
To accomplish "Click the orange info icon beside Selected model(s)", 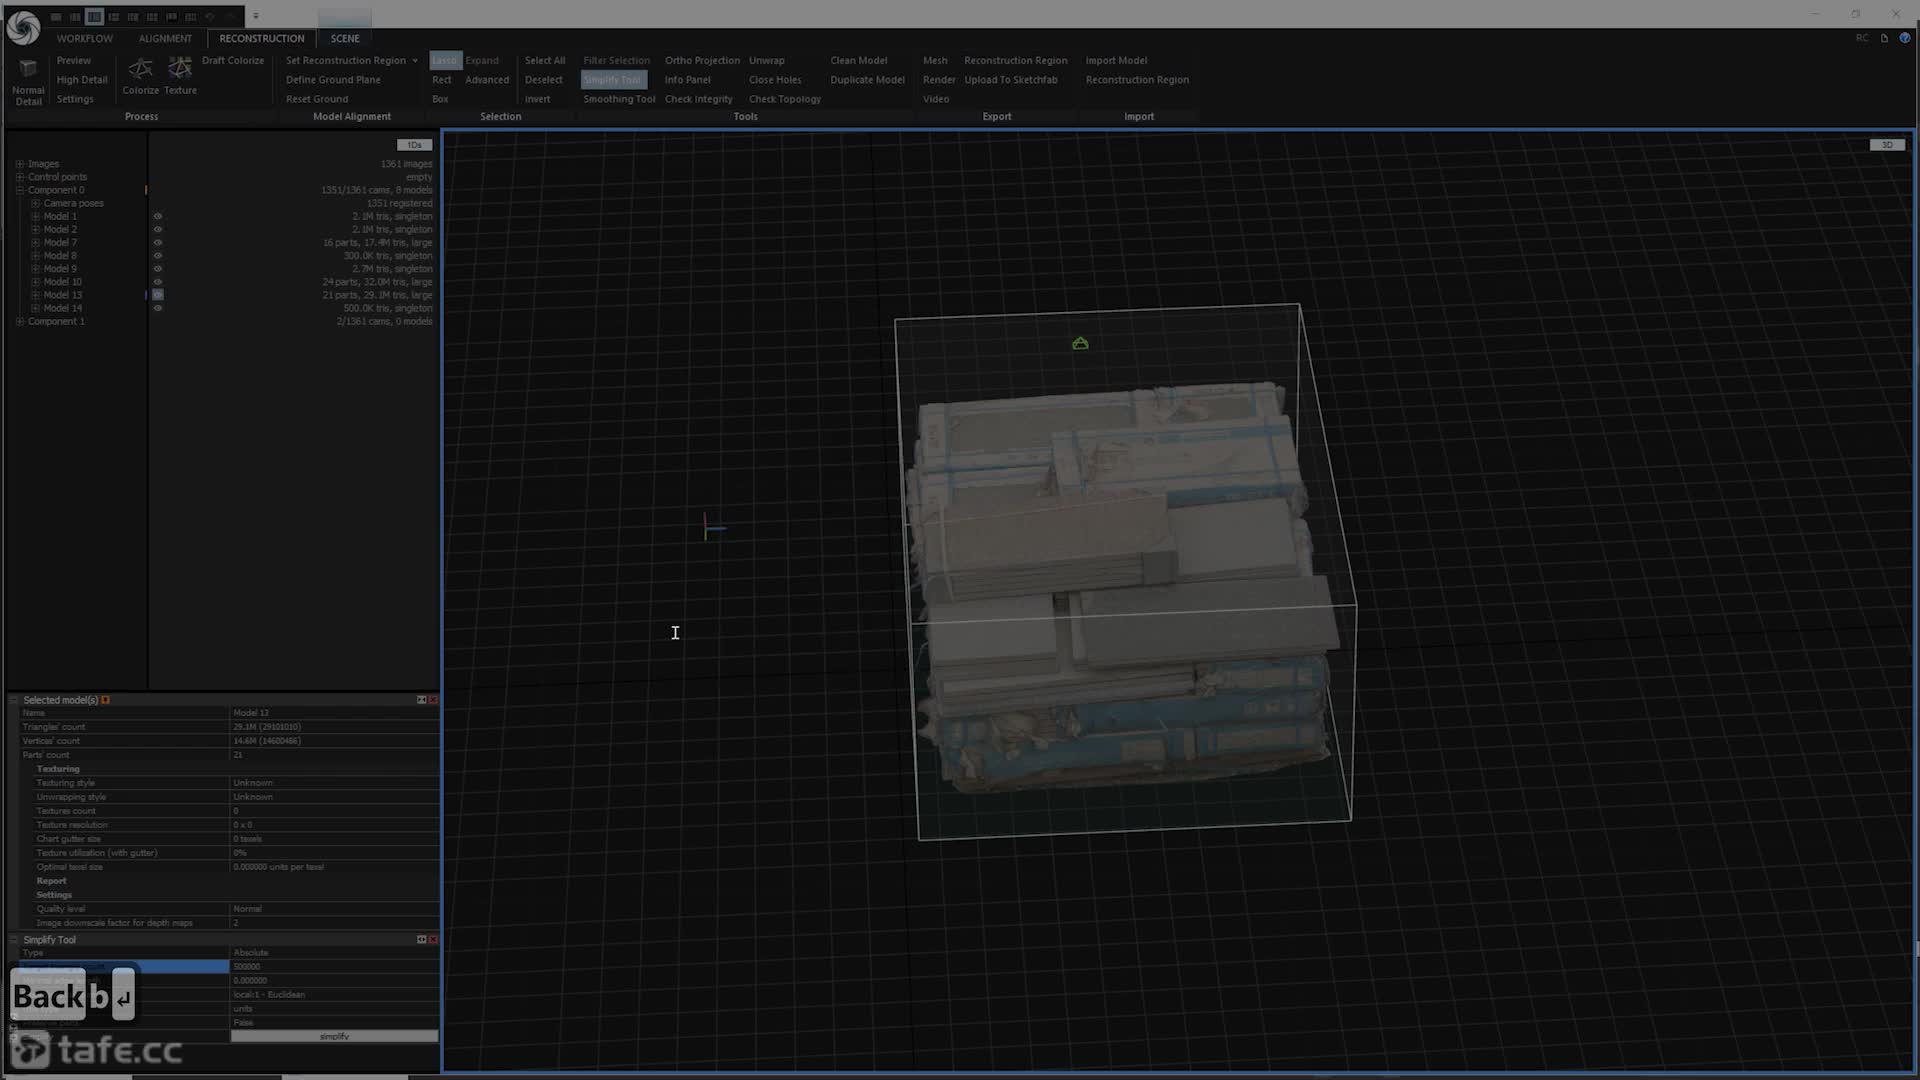I will (x=105, y=700).
